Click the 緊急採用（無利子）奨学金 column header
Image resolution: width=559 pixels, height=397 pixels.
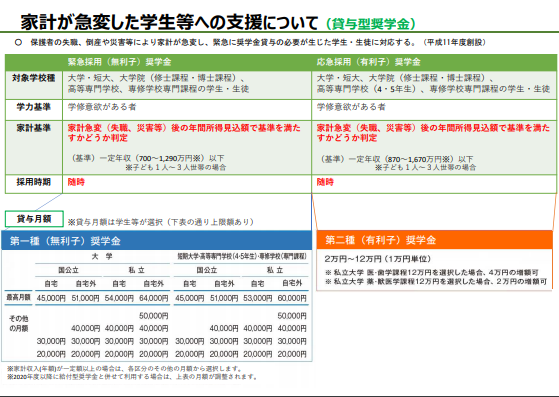(x=119, y=62)
